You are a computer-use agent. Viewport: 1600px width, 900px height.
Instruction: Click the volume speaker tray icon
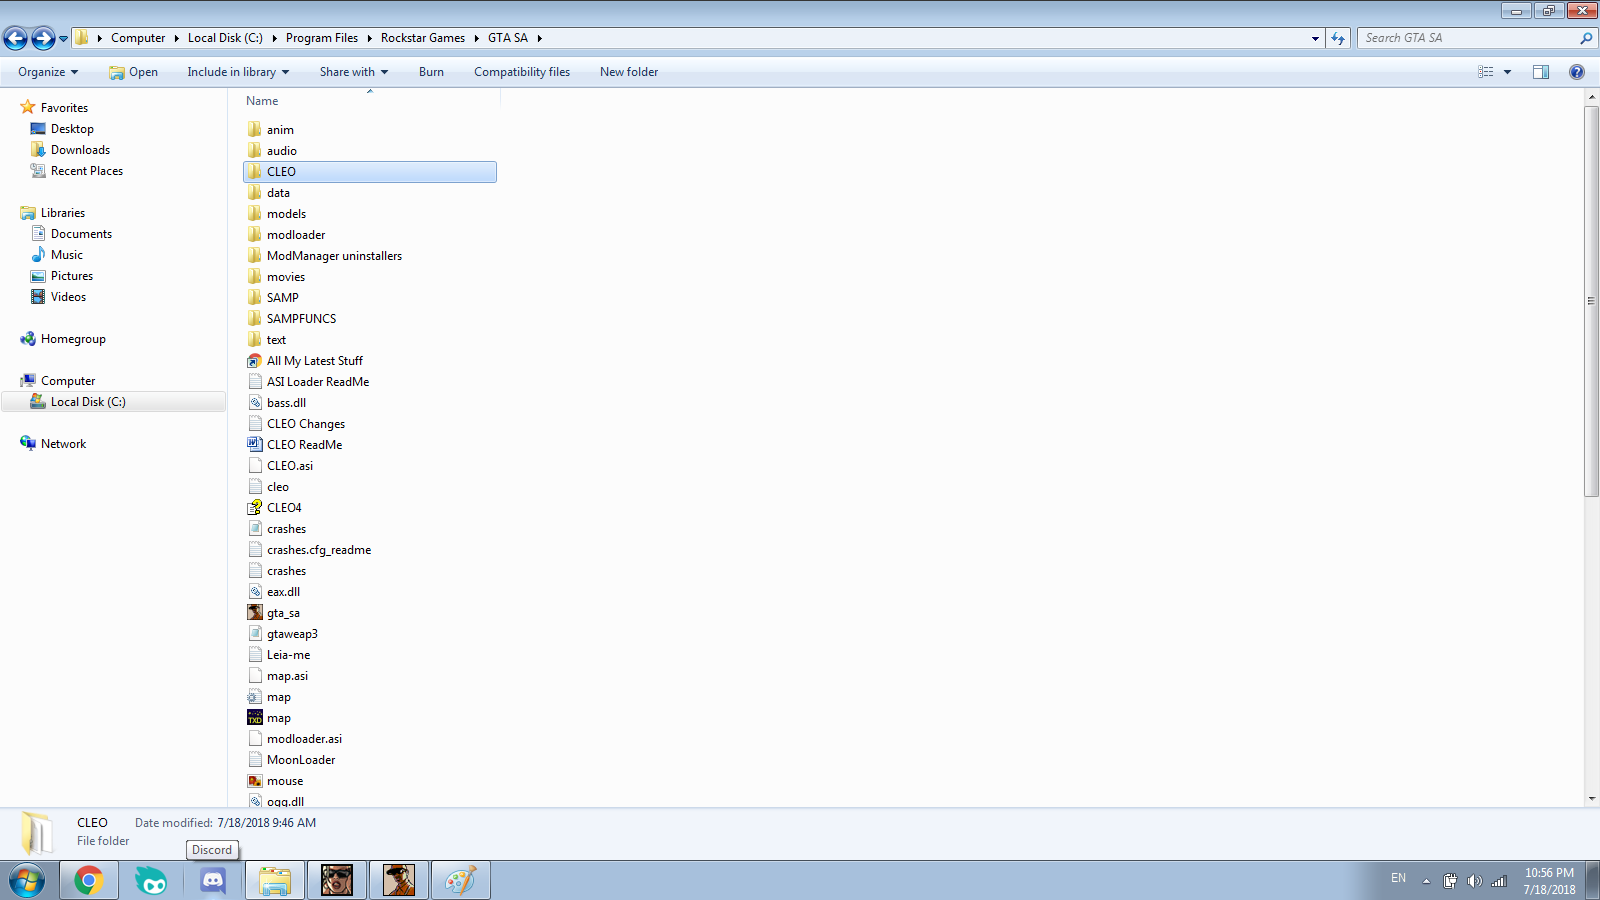coord(1474,881)
